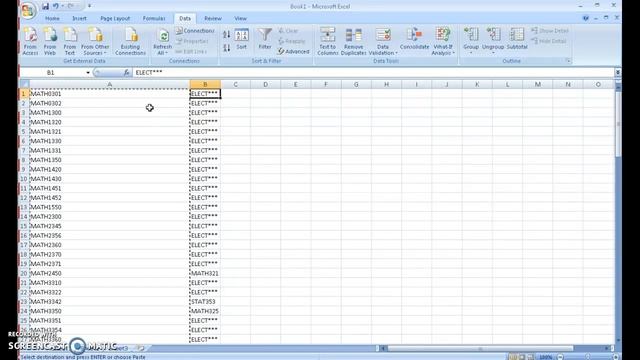Open Advanced filter options

(x=293, y=51)
